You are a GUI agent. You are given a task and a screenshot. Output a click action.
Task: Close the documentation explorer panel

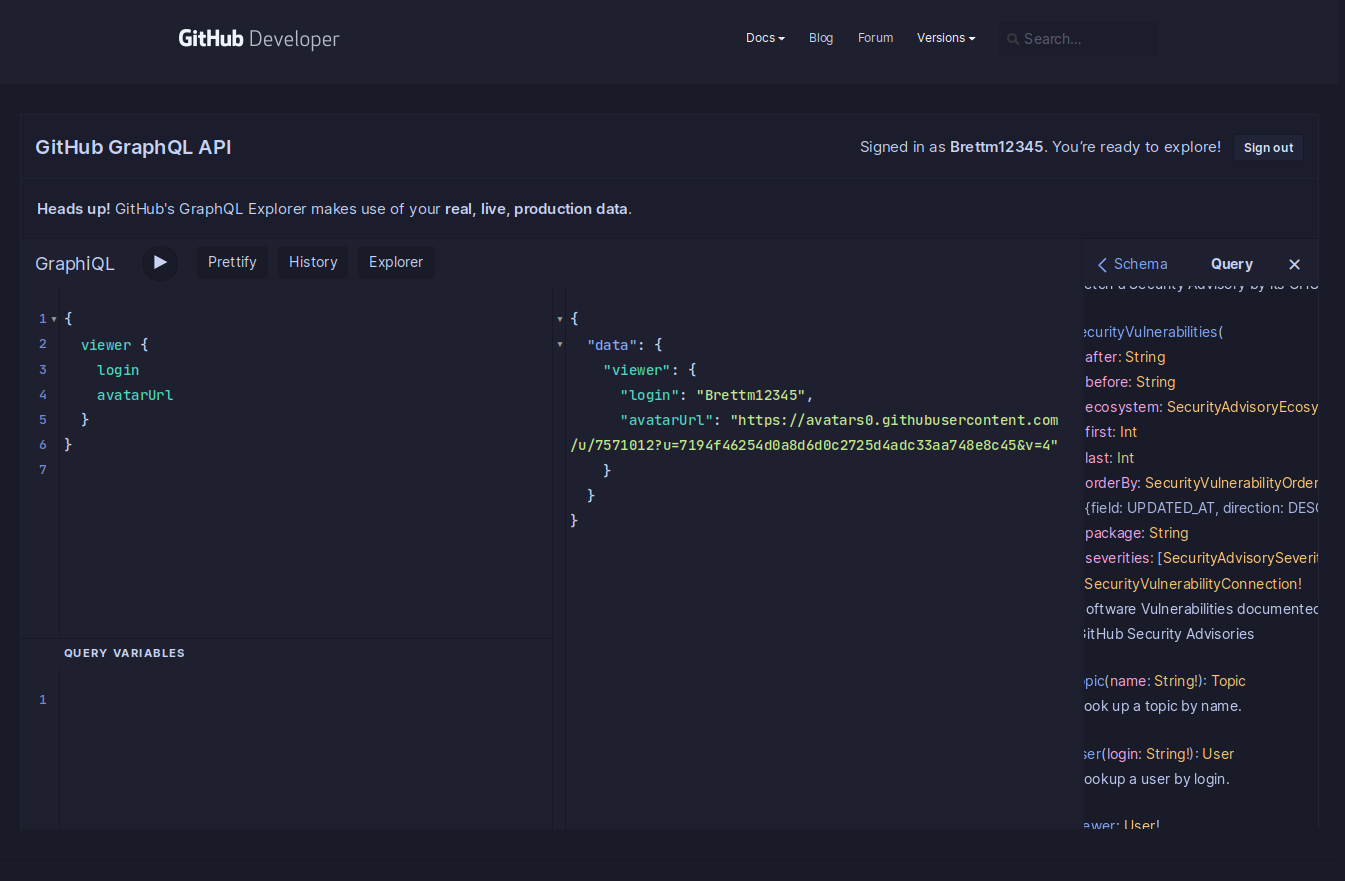[x=1294, y=264]
